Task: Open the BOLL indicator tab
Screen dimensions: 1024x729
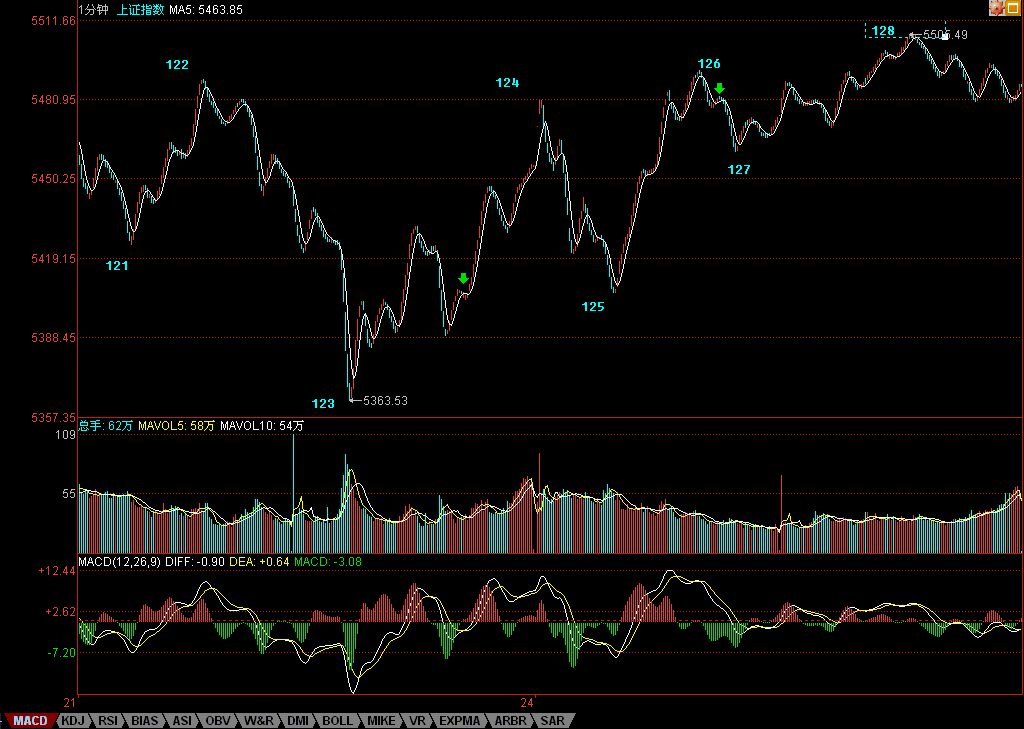Action: 337,720
